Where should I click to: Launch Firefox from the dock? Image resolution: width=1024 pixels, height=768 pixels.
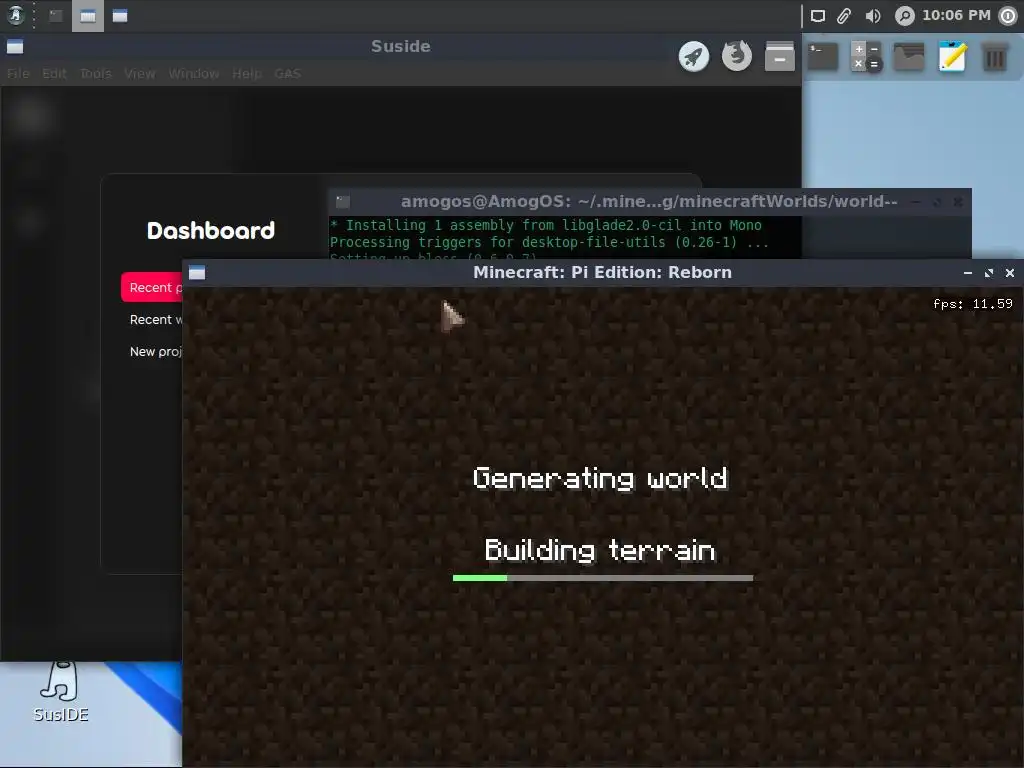point(737,56)
